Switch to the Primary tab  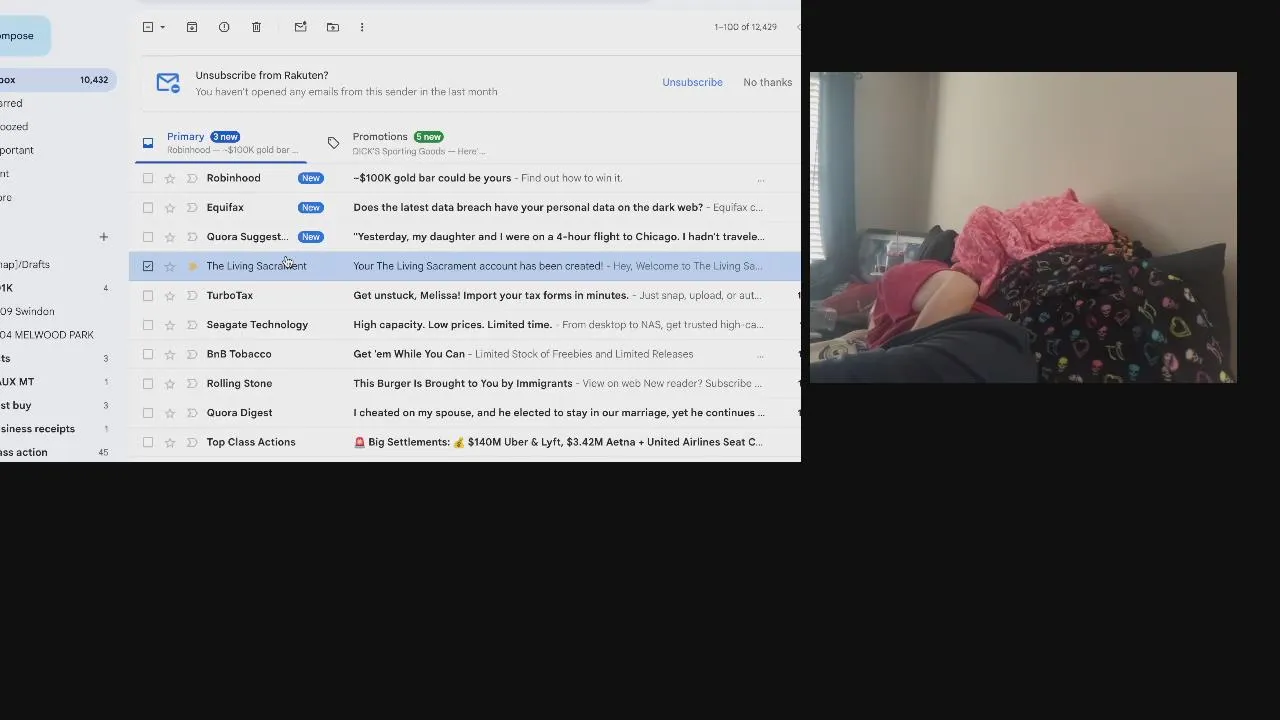tap(220, 143)
